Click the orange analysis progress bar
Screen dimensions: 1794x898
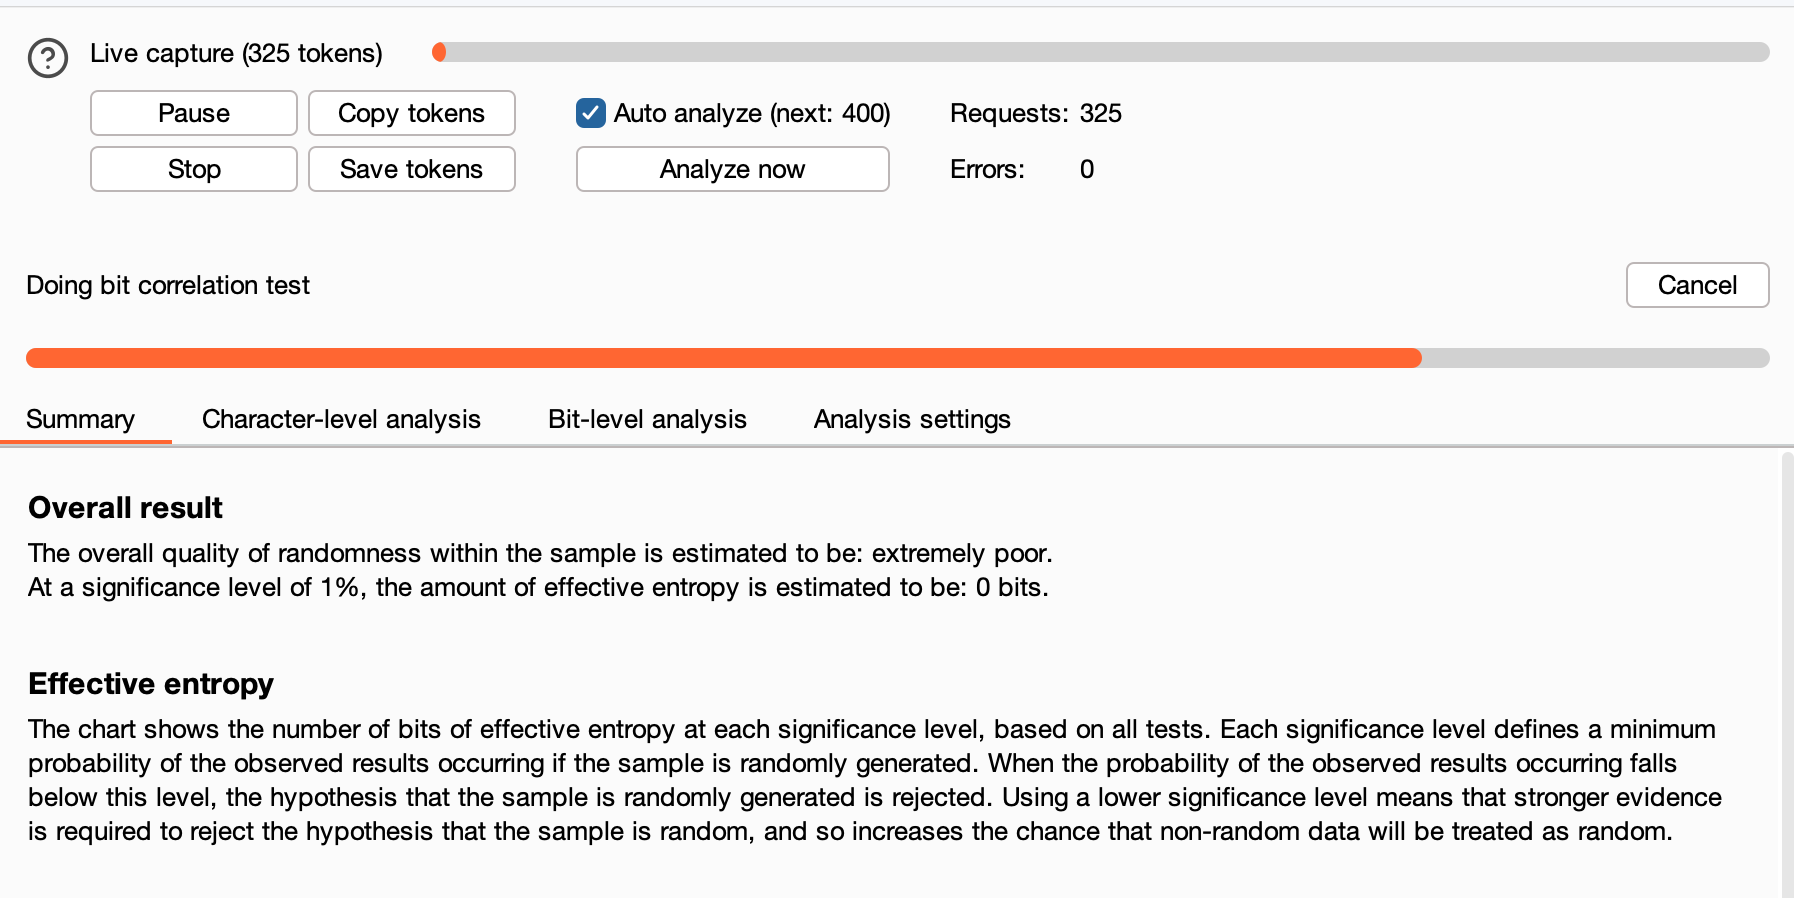tap(720, 358)
